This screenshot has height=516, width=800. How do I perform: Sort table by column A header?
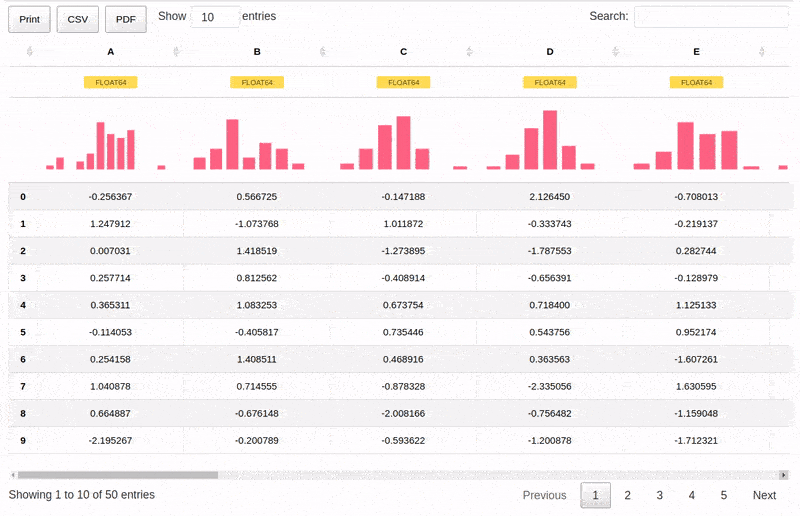[x=111, y=52]
